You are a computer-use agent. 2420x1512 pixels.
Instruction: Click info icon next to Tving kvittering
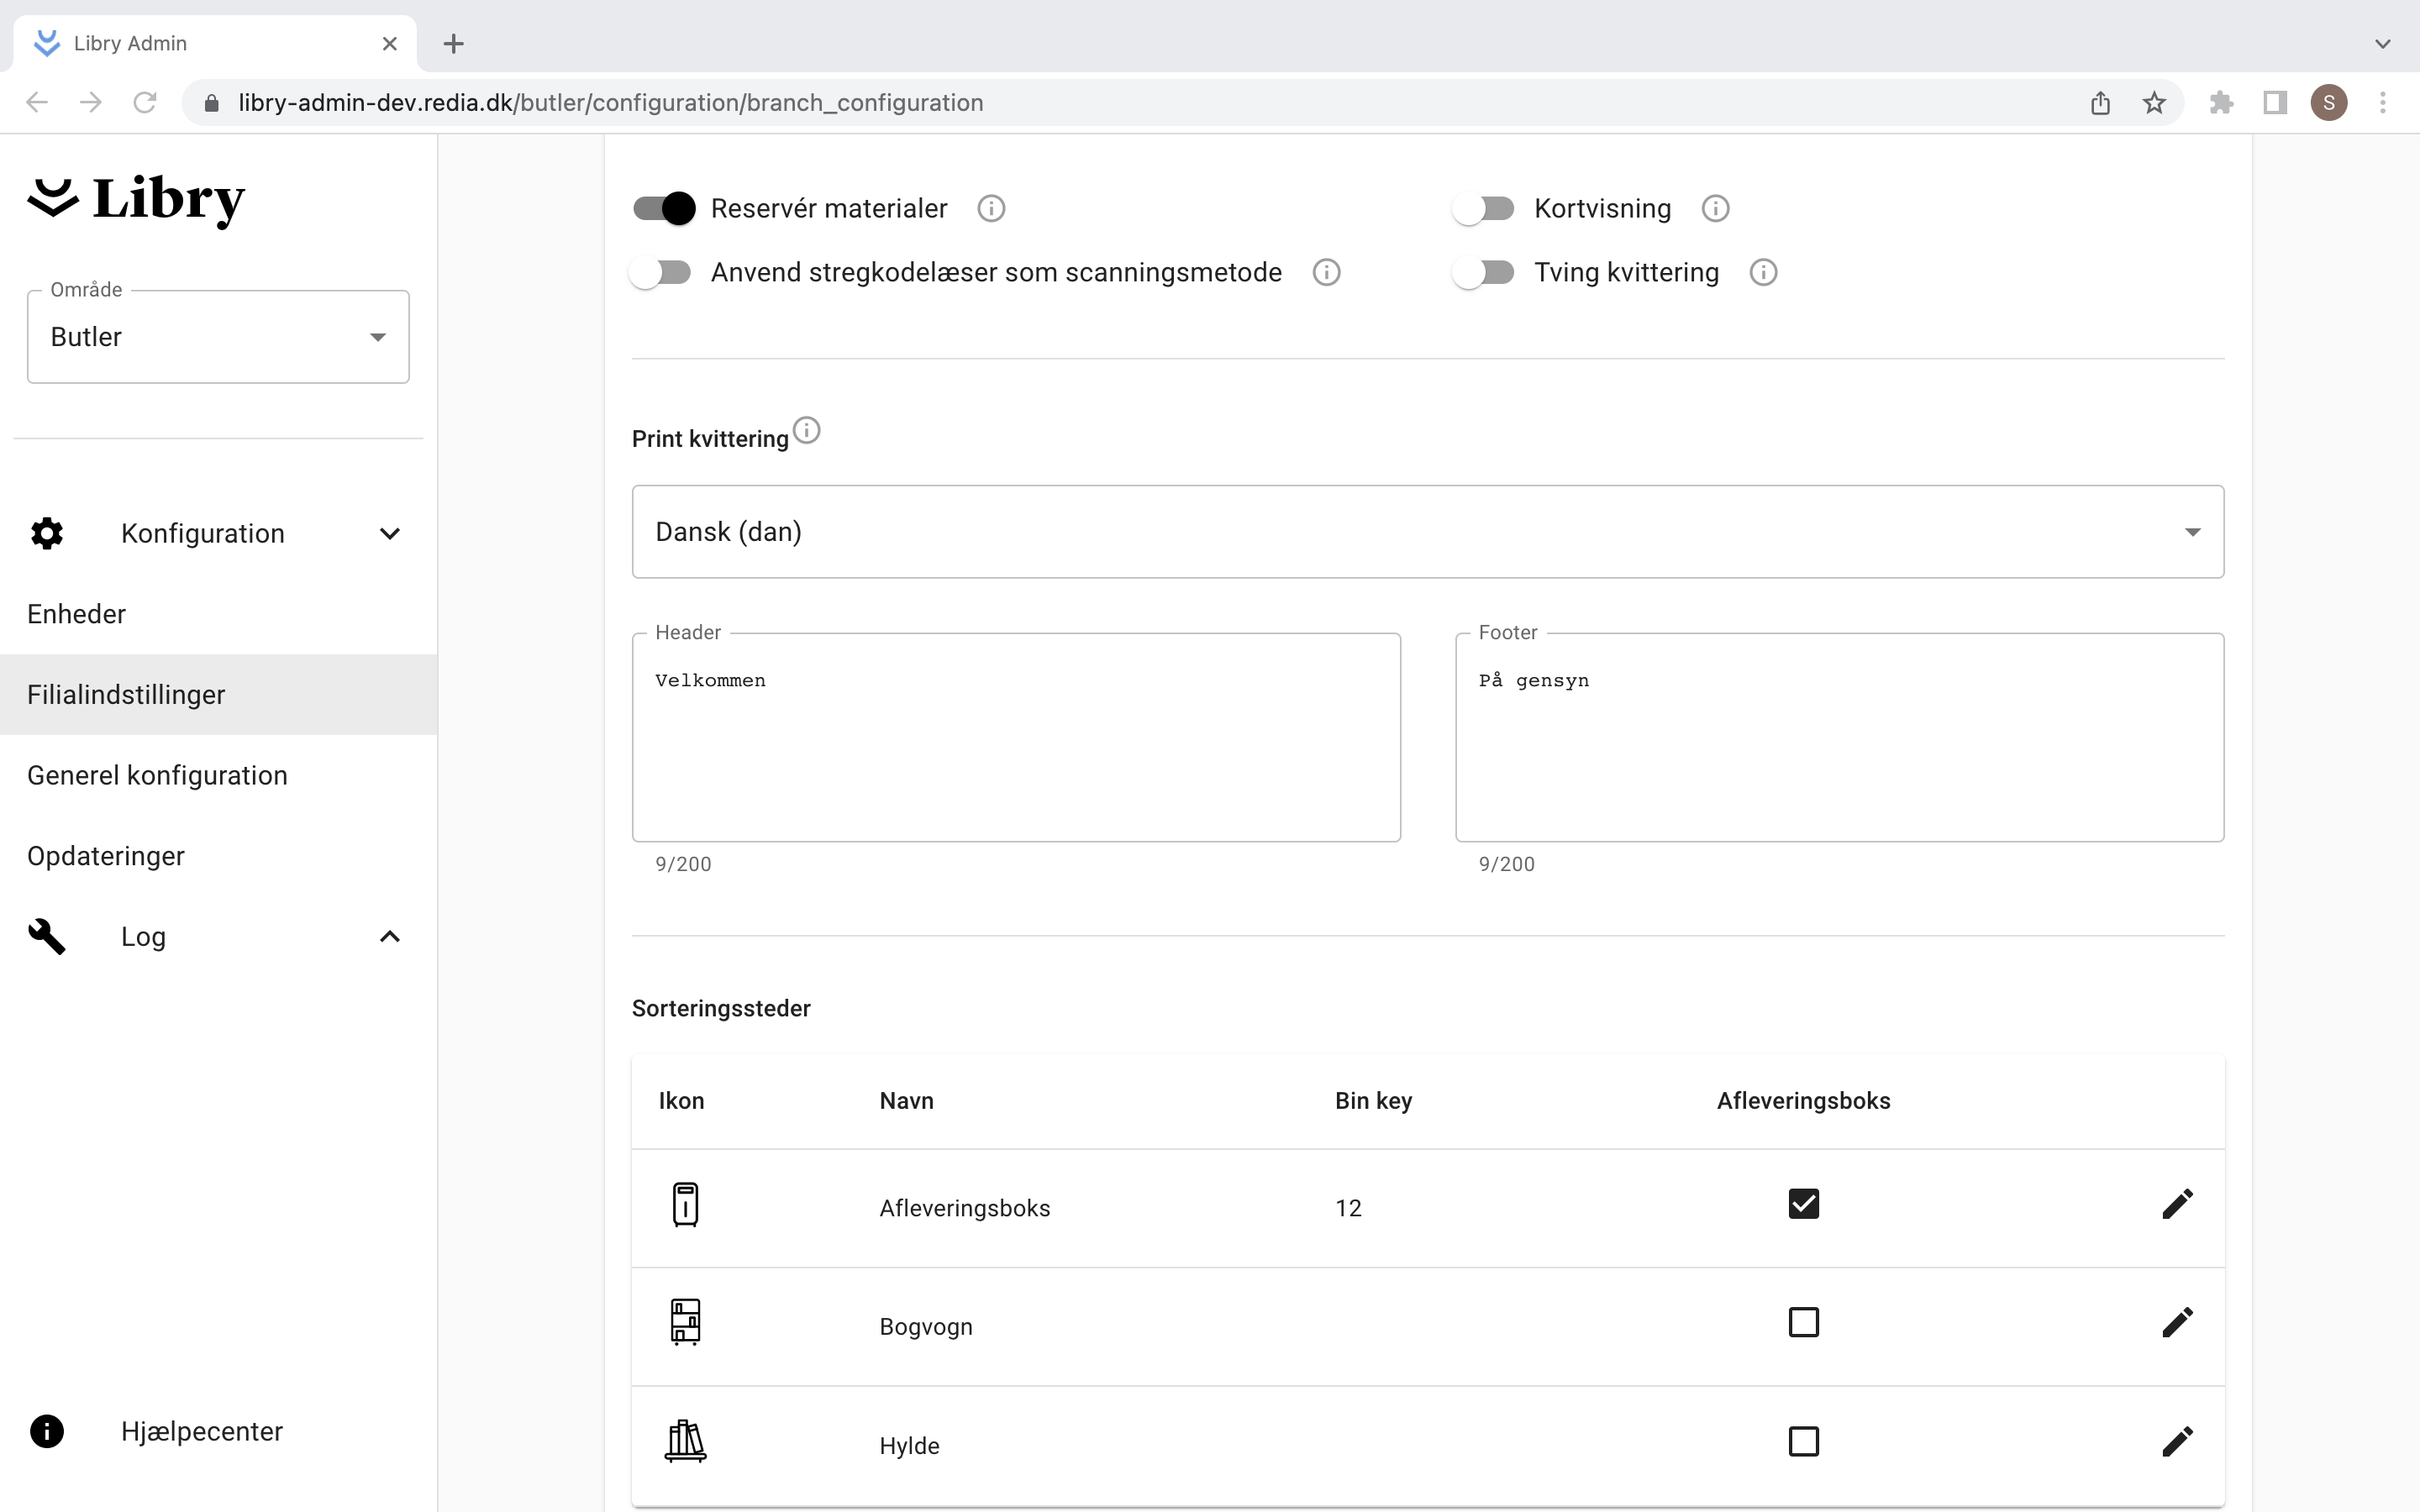click(1762, 272)
